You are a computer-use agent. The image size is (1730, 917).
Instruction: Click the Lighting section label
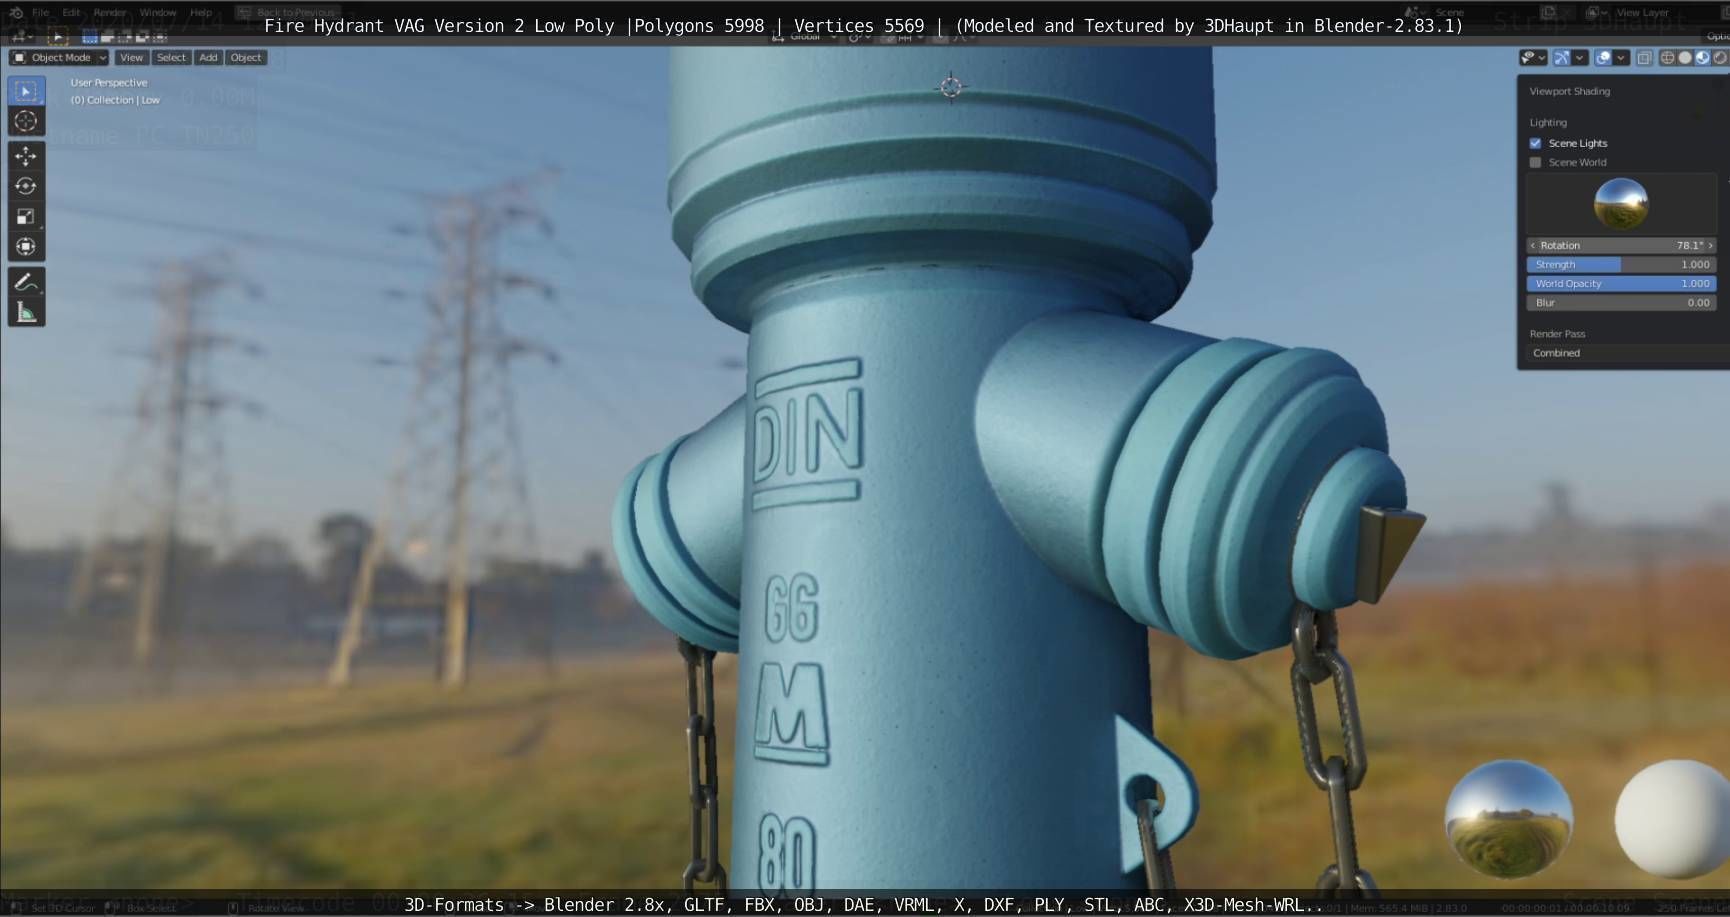click(1548, 122)
